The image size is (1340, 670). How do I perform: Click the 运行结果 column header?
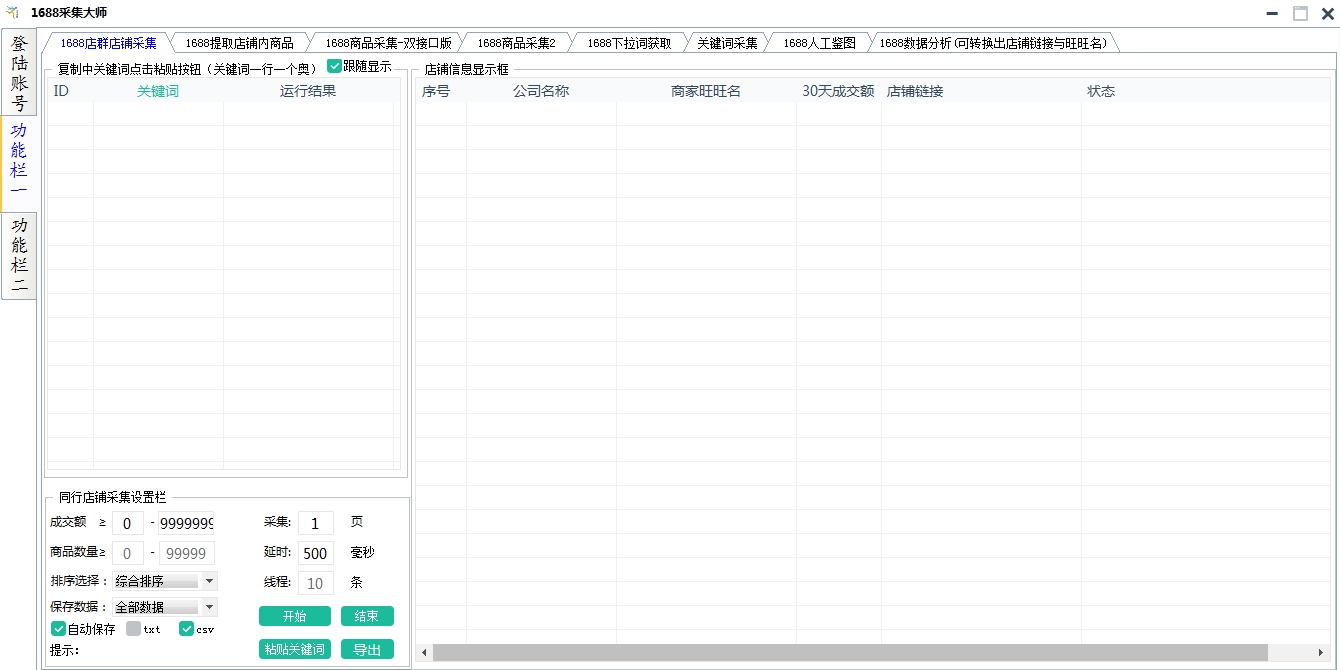pos(308,91)
